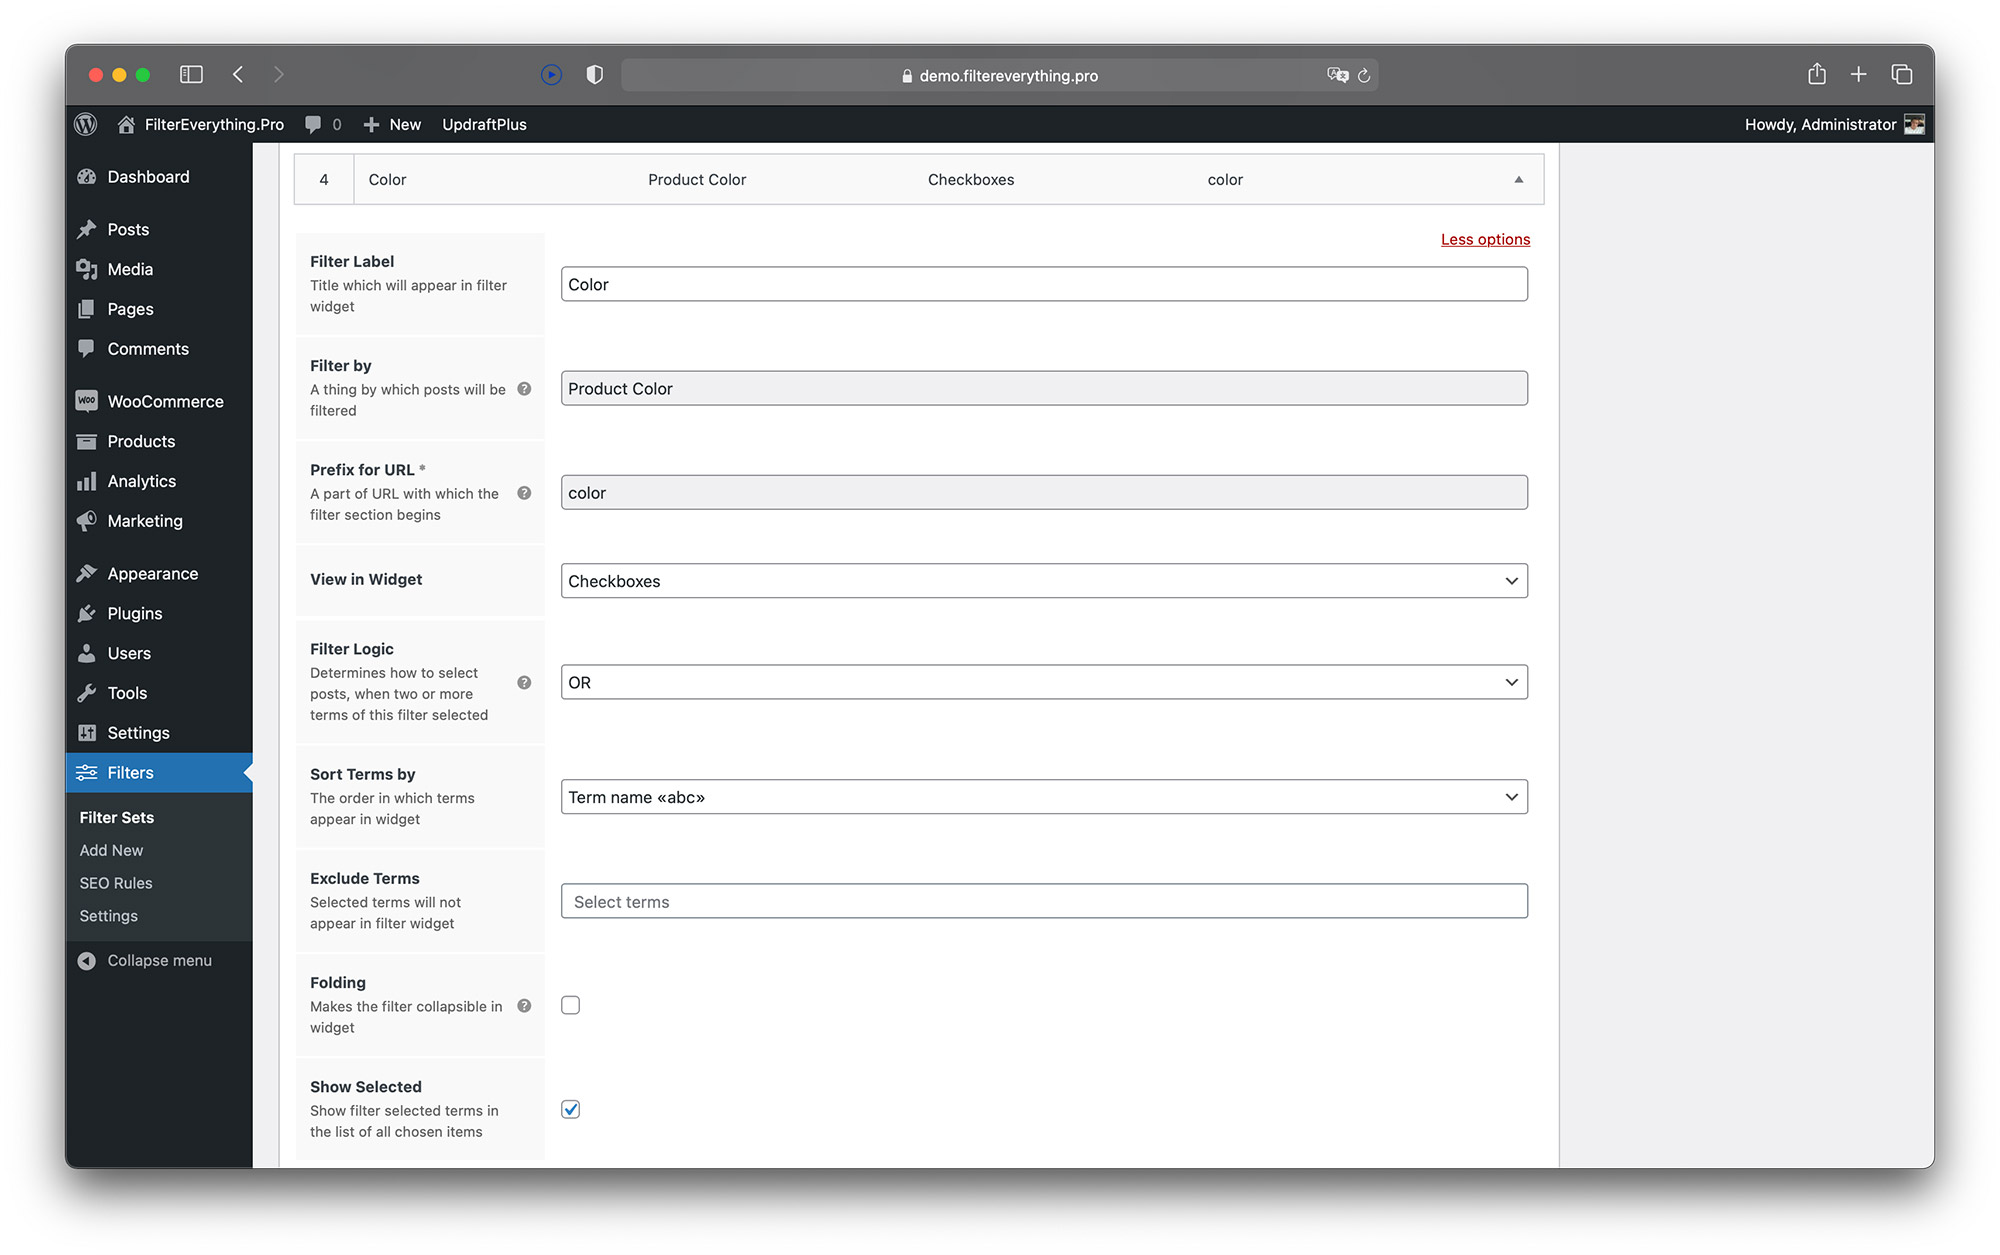2000x1255 pixels.
Task: Click the Marketing icon in sidebar
Action: tap(88, 521)
